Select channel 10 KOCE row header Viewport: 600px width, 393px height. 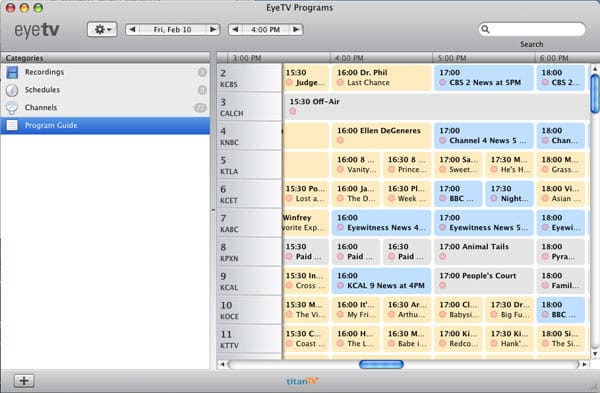[x=249, y=310]
